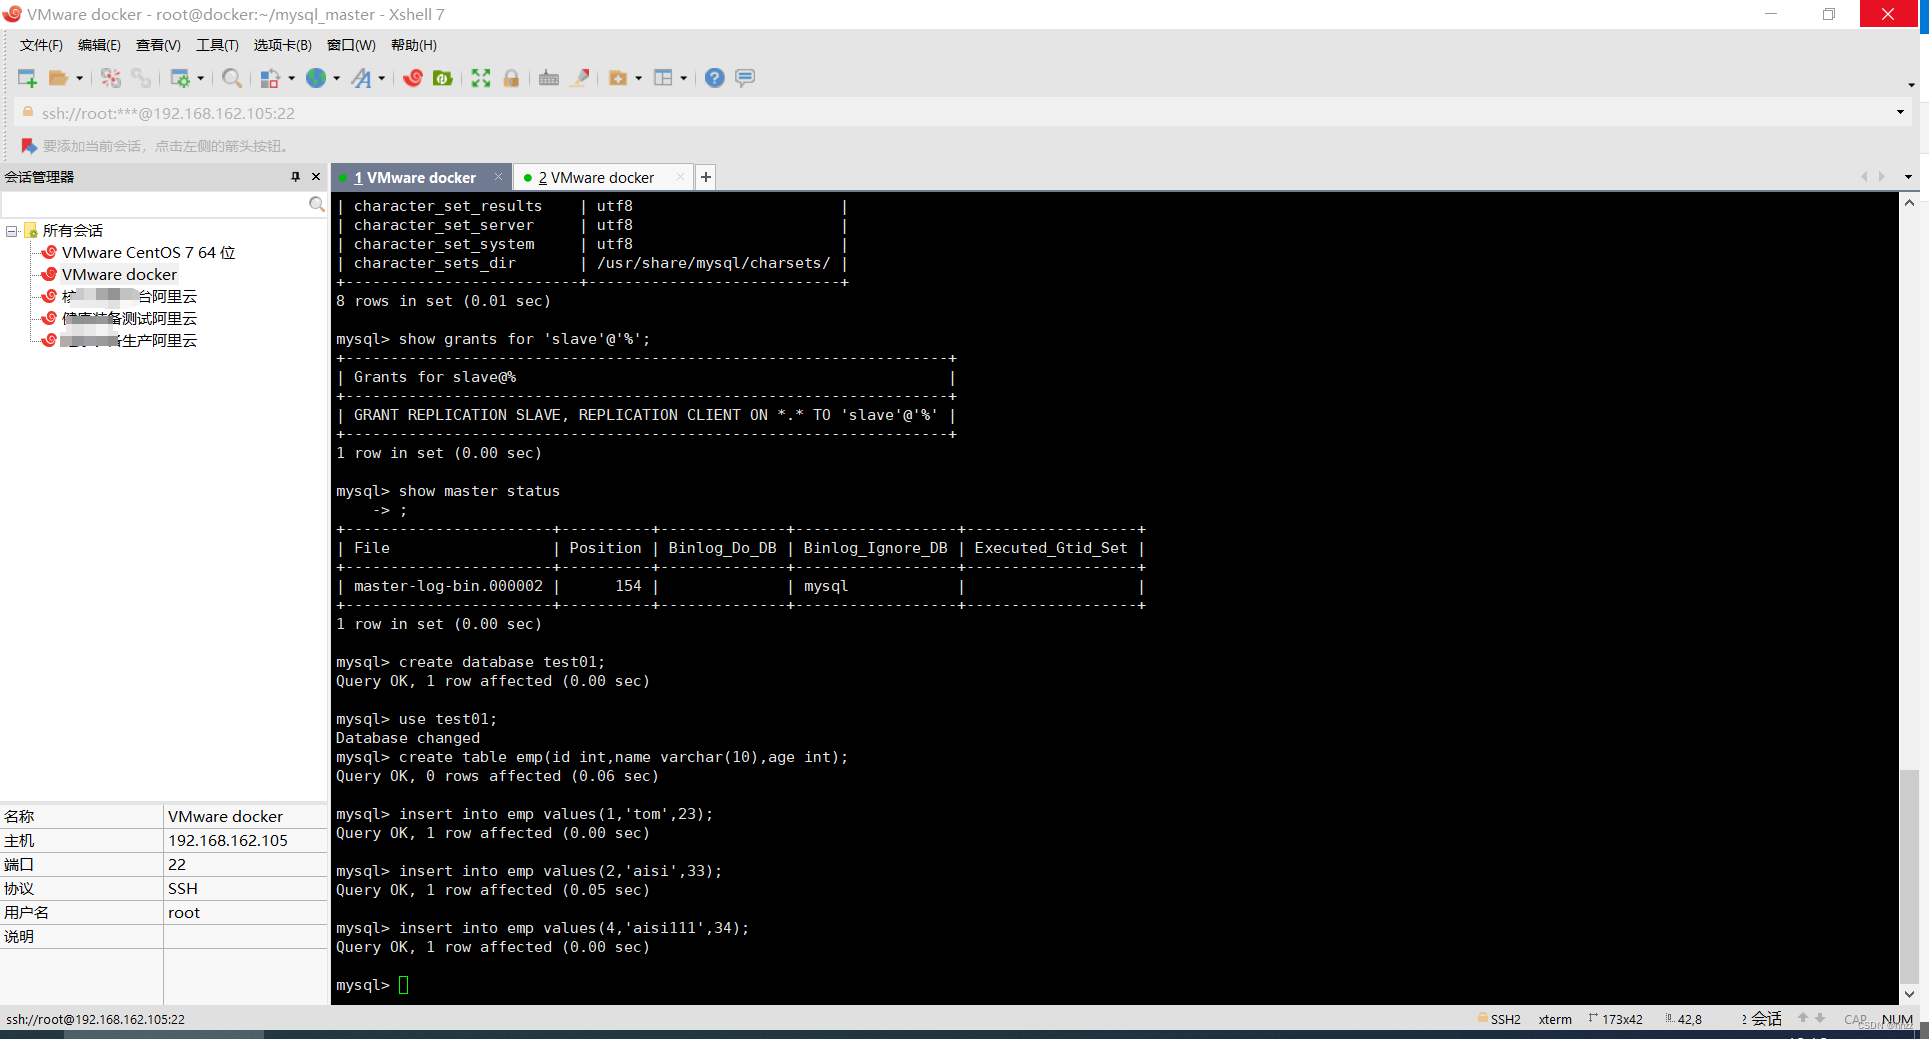
Task: Expand the font dropdown arrow
Action: coord(381,78)
